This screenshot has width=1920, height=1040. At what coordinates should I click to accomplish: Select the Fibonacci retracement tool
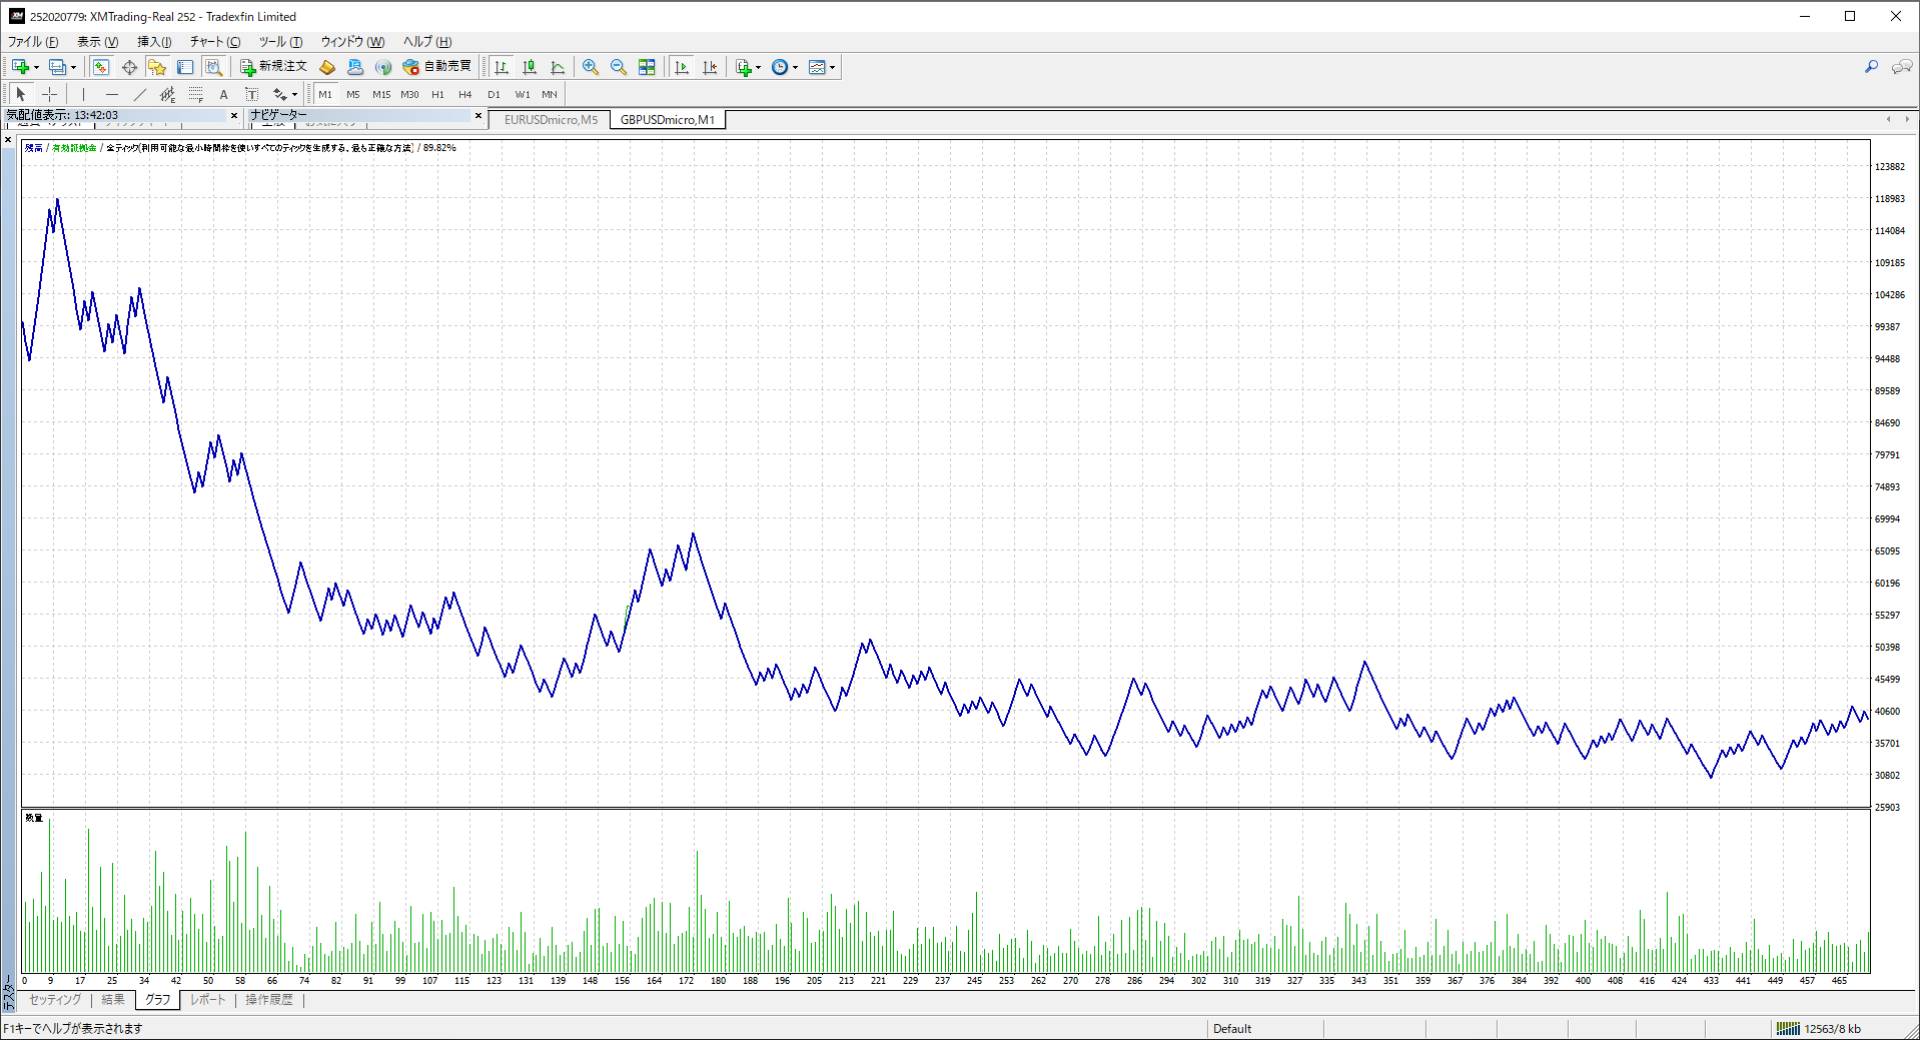(195, 94)
